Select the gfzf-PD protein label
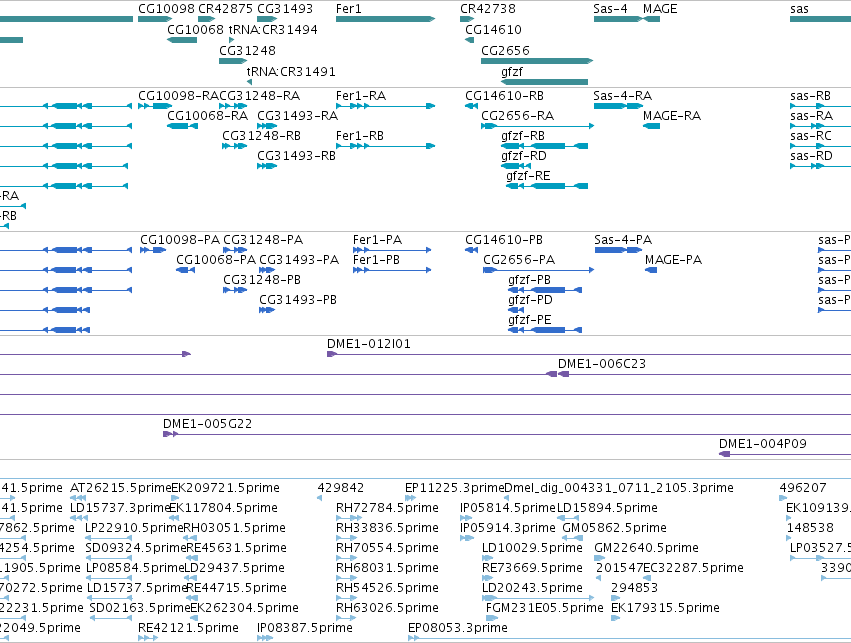The width and height of the screenshot is (851, 643). click(x=530, y=300)
